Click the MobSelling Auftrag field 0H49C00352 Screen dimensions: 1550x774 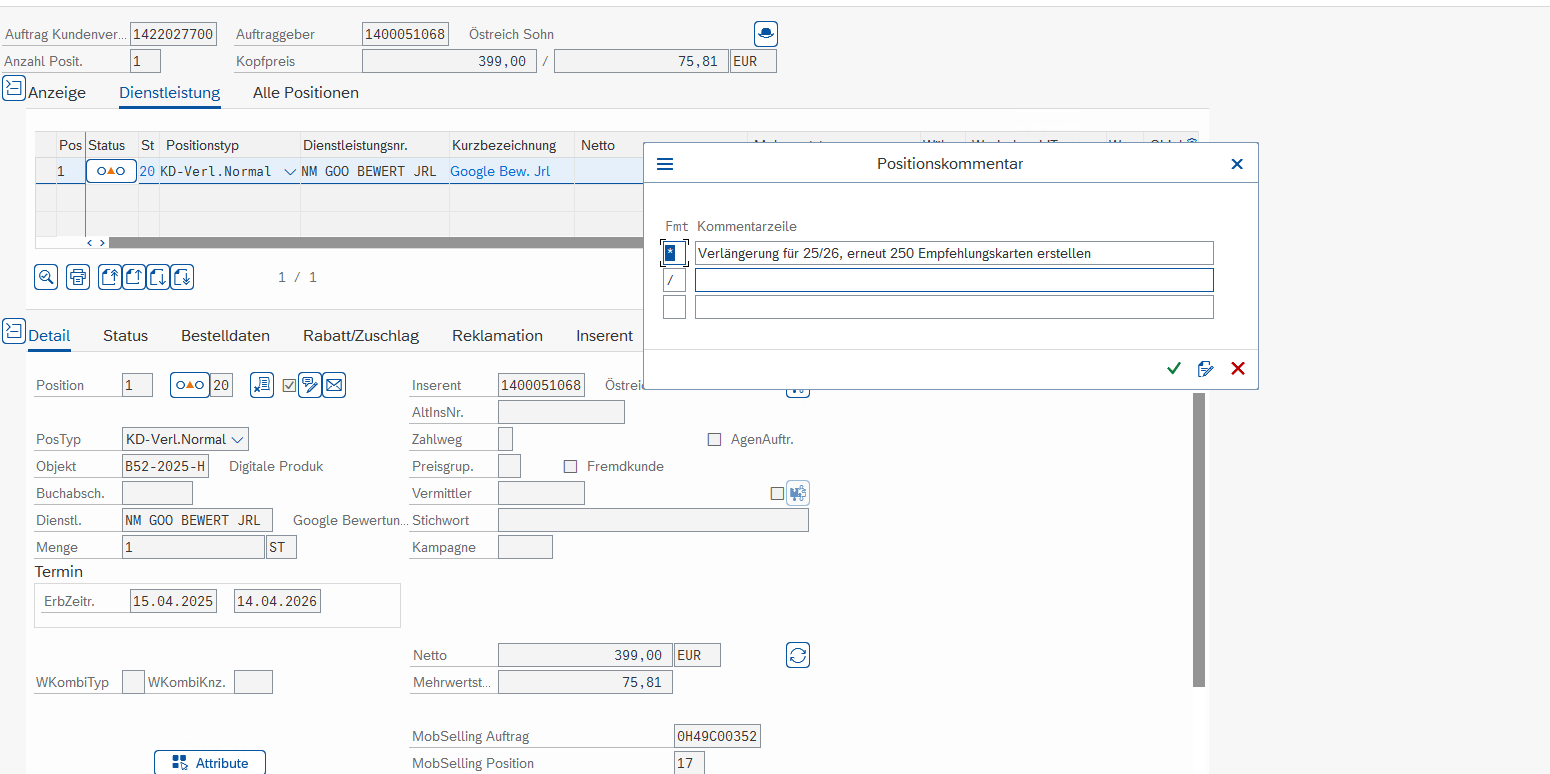tap(717, 737)
